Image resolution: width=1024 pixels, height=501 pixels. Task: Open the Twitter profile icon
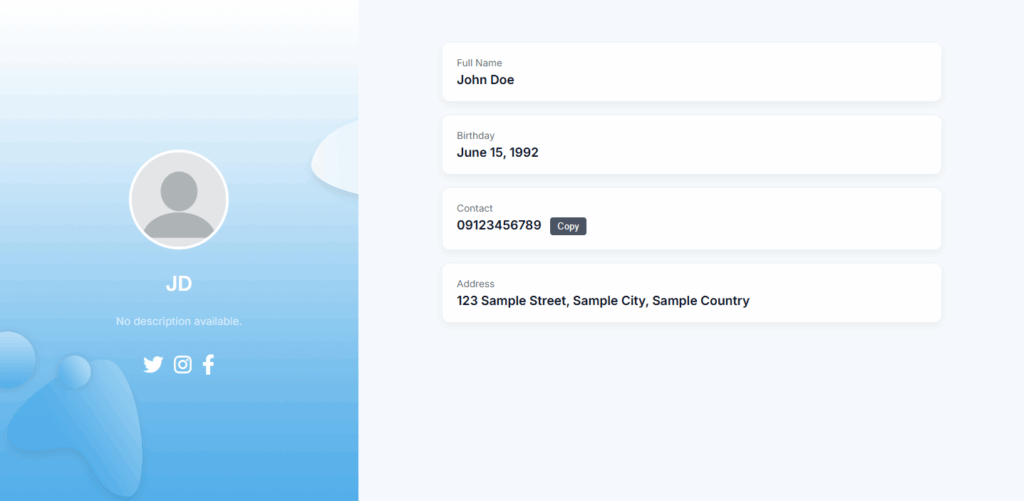(153, 365)
